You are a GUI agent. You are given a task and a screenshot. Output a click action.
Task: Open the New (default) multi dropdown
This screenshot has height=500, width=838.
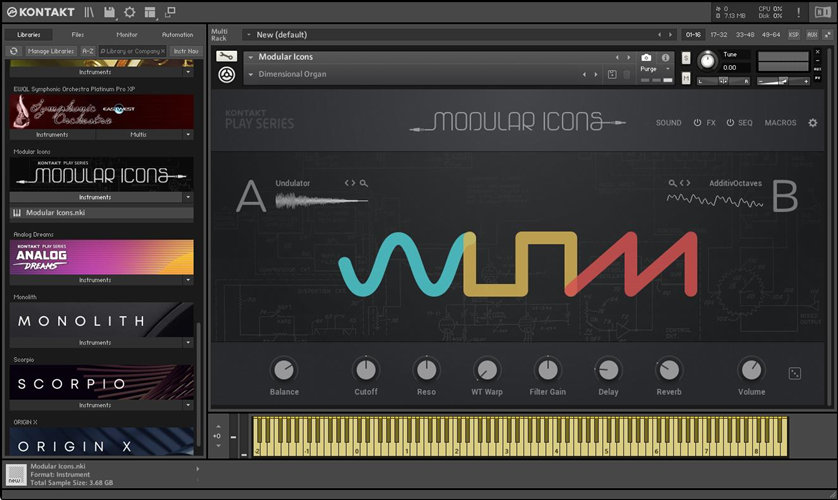249,35
